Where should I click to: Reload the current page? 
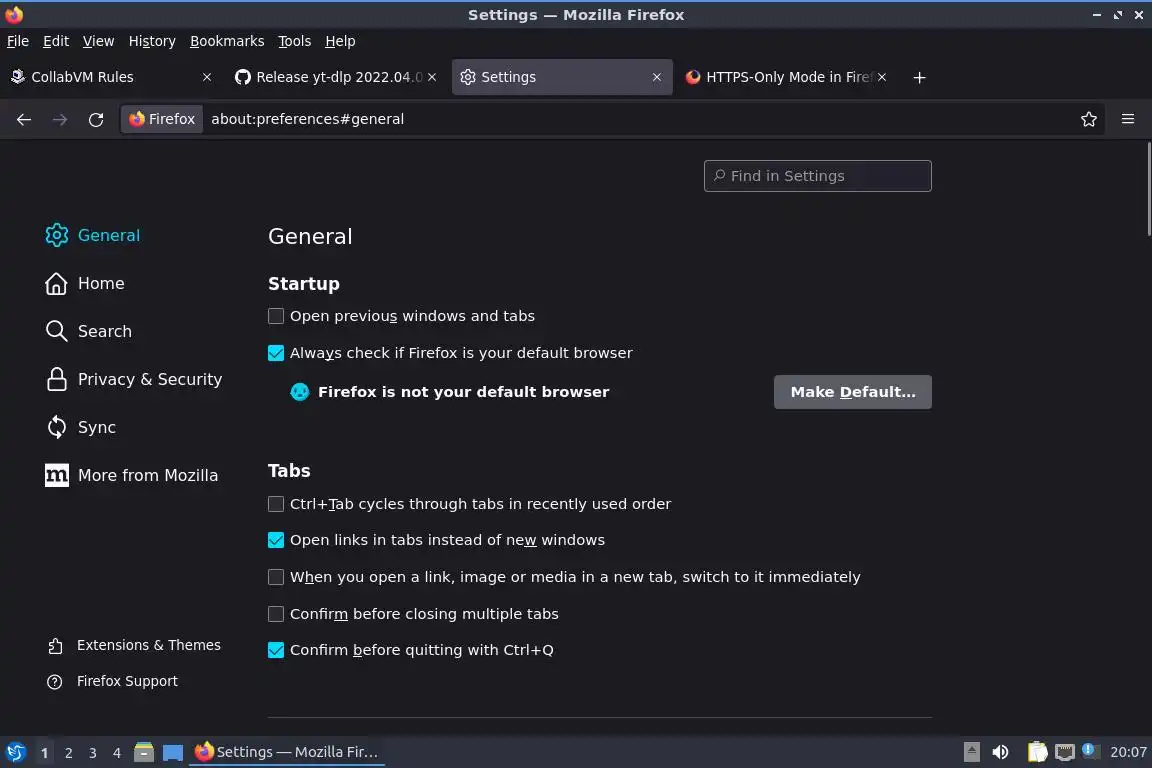96,119
